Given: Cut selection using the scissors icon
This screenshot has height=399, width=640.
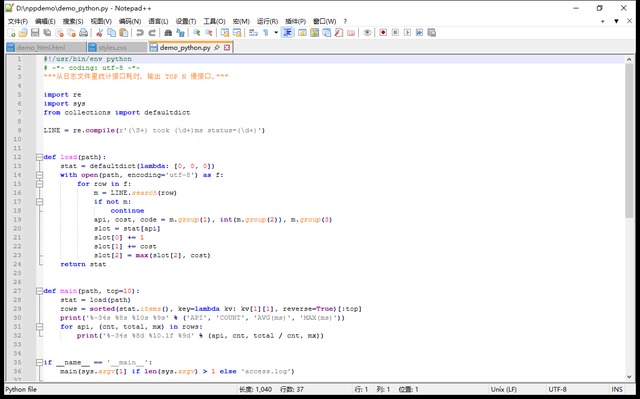Looking at the screenshot, I should pos(99,33).
